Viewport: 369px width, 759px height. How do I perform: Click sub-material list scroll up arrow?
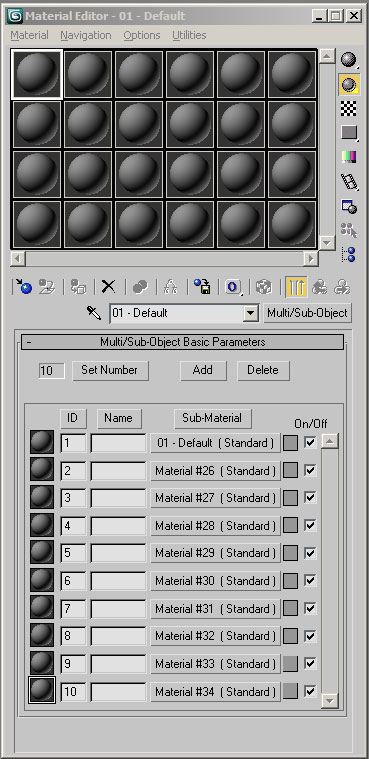(x=330, y=441)
